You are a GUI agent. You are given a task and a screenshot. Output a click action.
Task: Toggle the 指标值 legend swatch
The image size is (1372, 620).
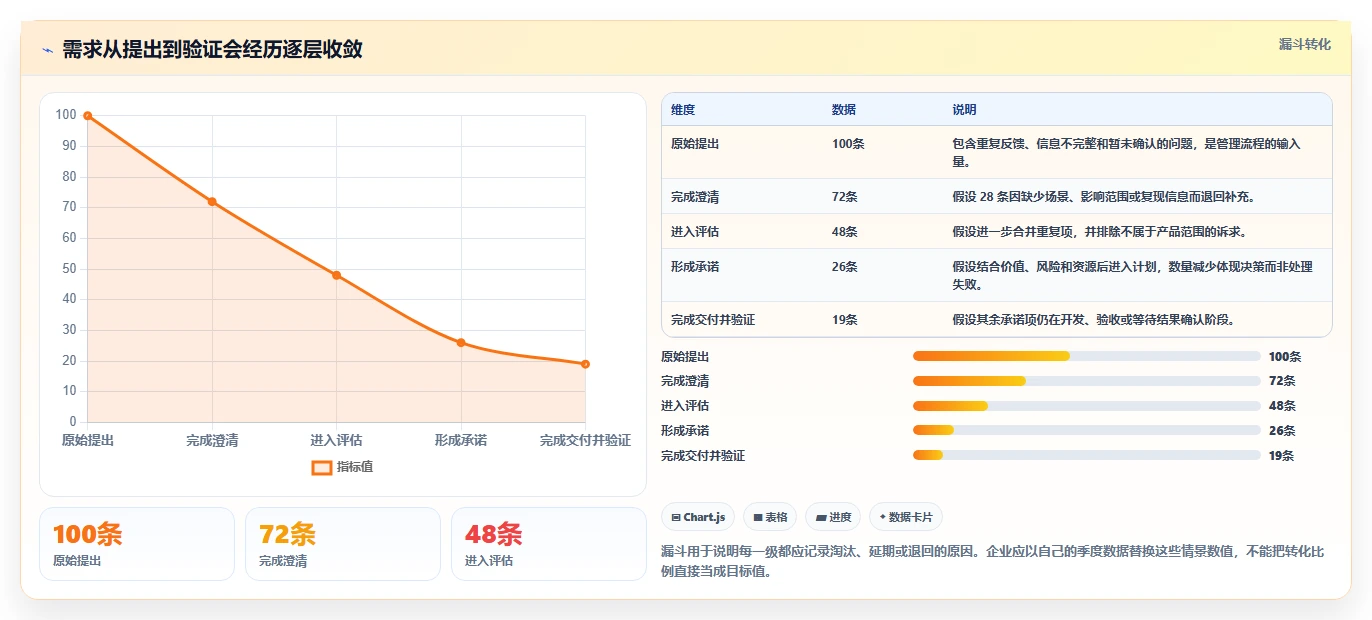321,467
